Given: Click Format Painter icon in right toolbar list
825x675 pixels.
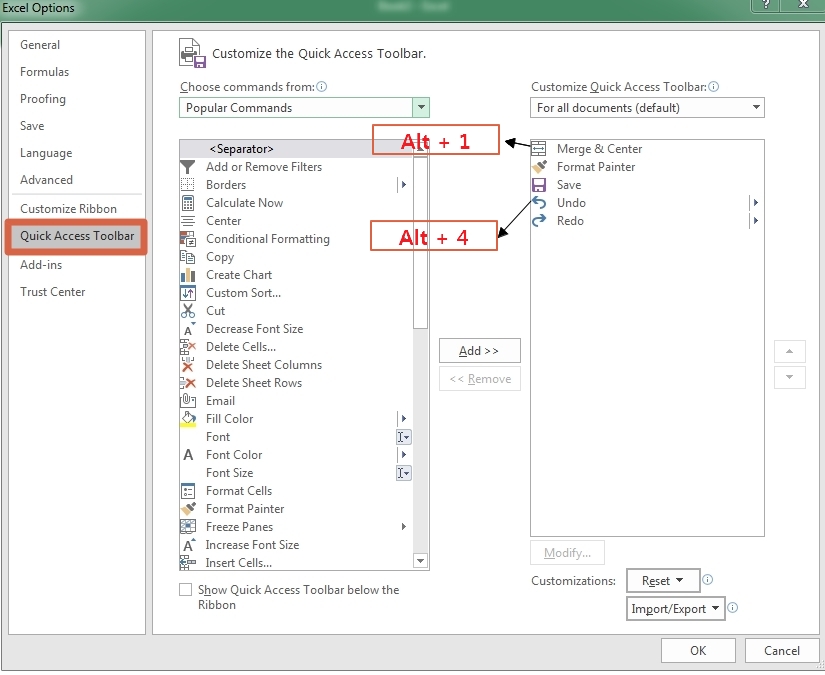Looking at the screenshot, I should (539, 167).
